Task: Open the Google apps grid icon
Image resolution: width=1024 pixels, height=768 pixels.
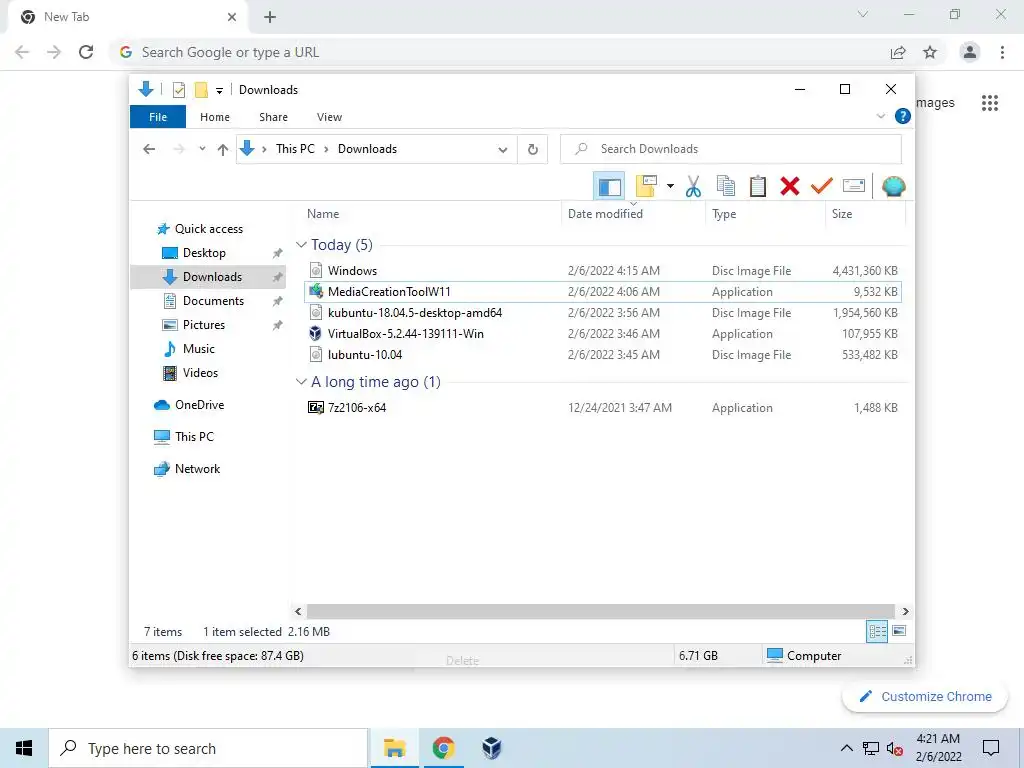Action: [x=989, y=103]
